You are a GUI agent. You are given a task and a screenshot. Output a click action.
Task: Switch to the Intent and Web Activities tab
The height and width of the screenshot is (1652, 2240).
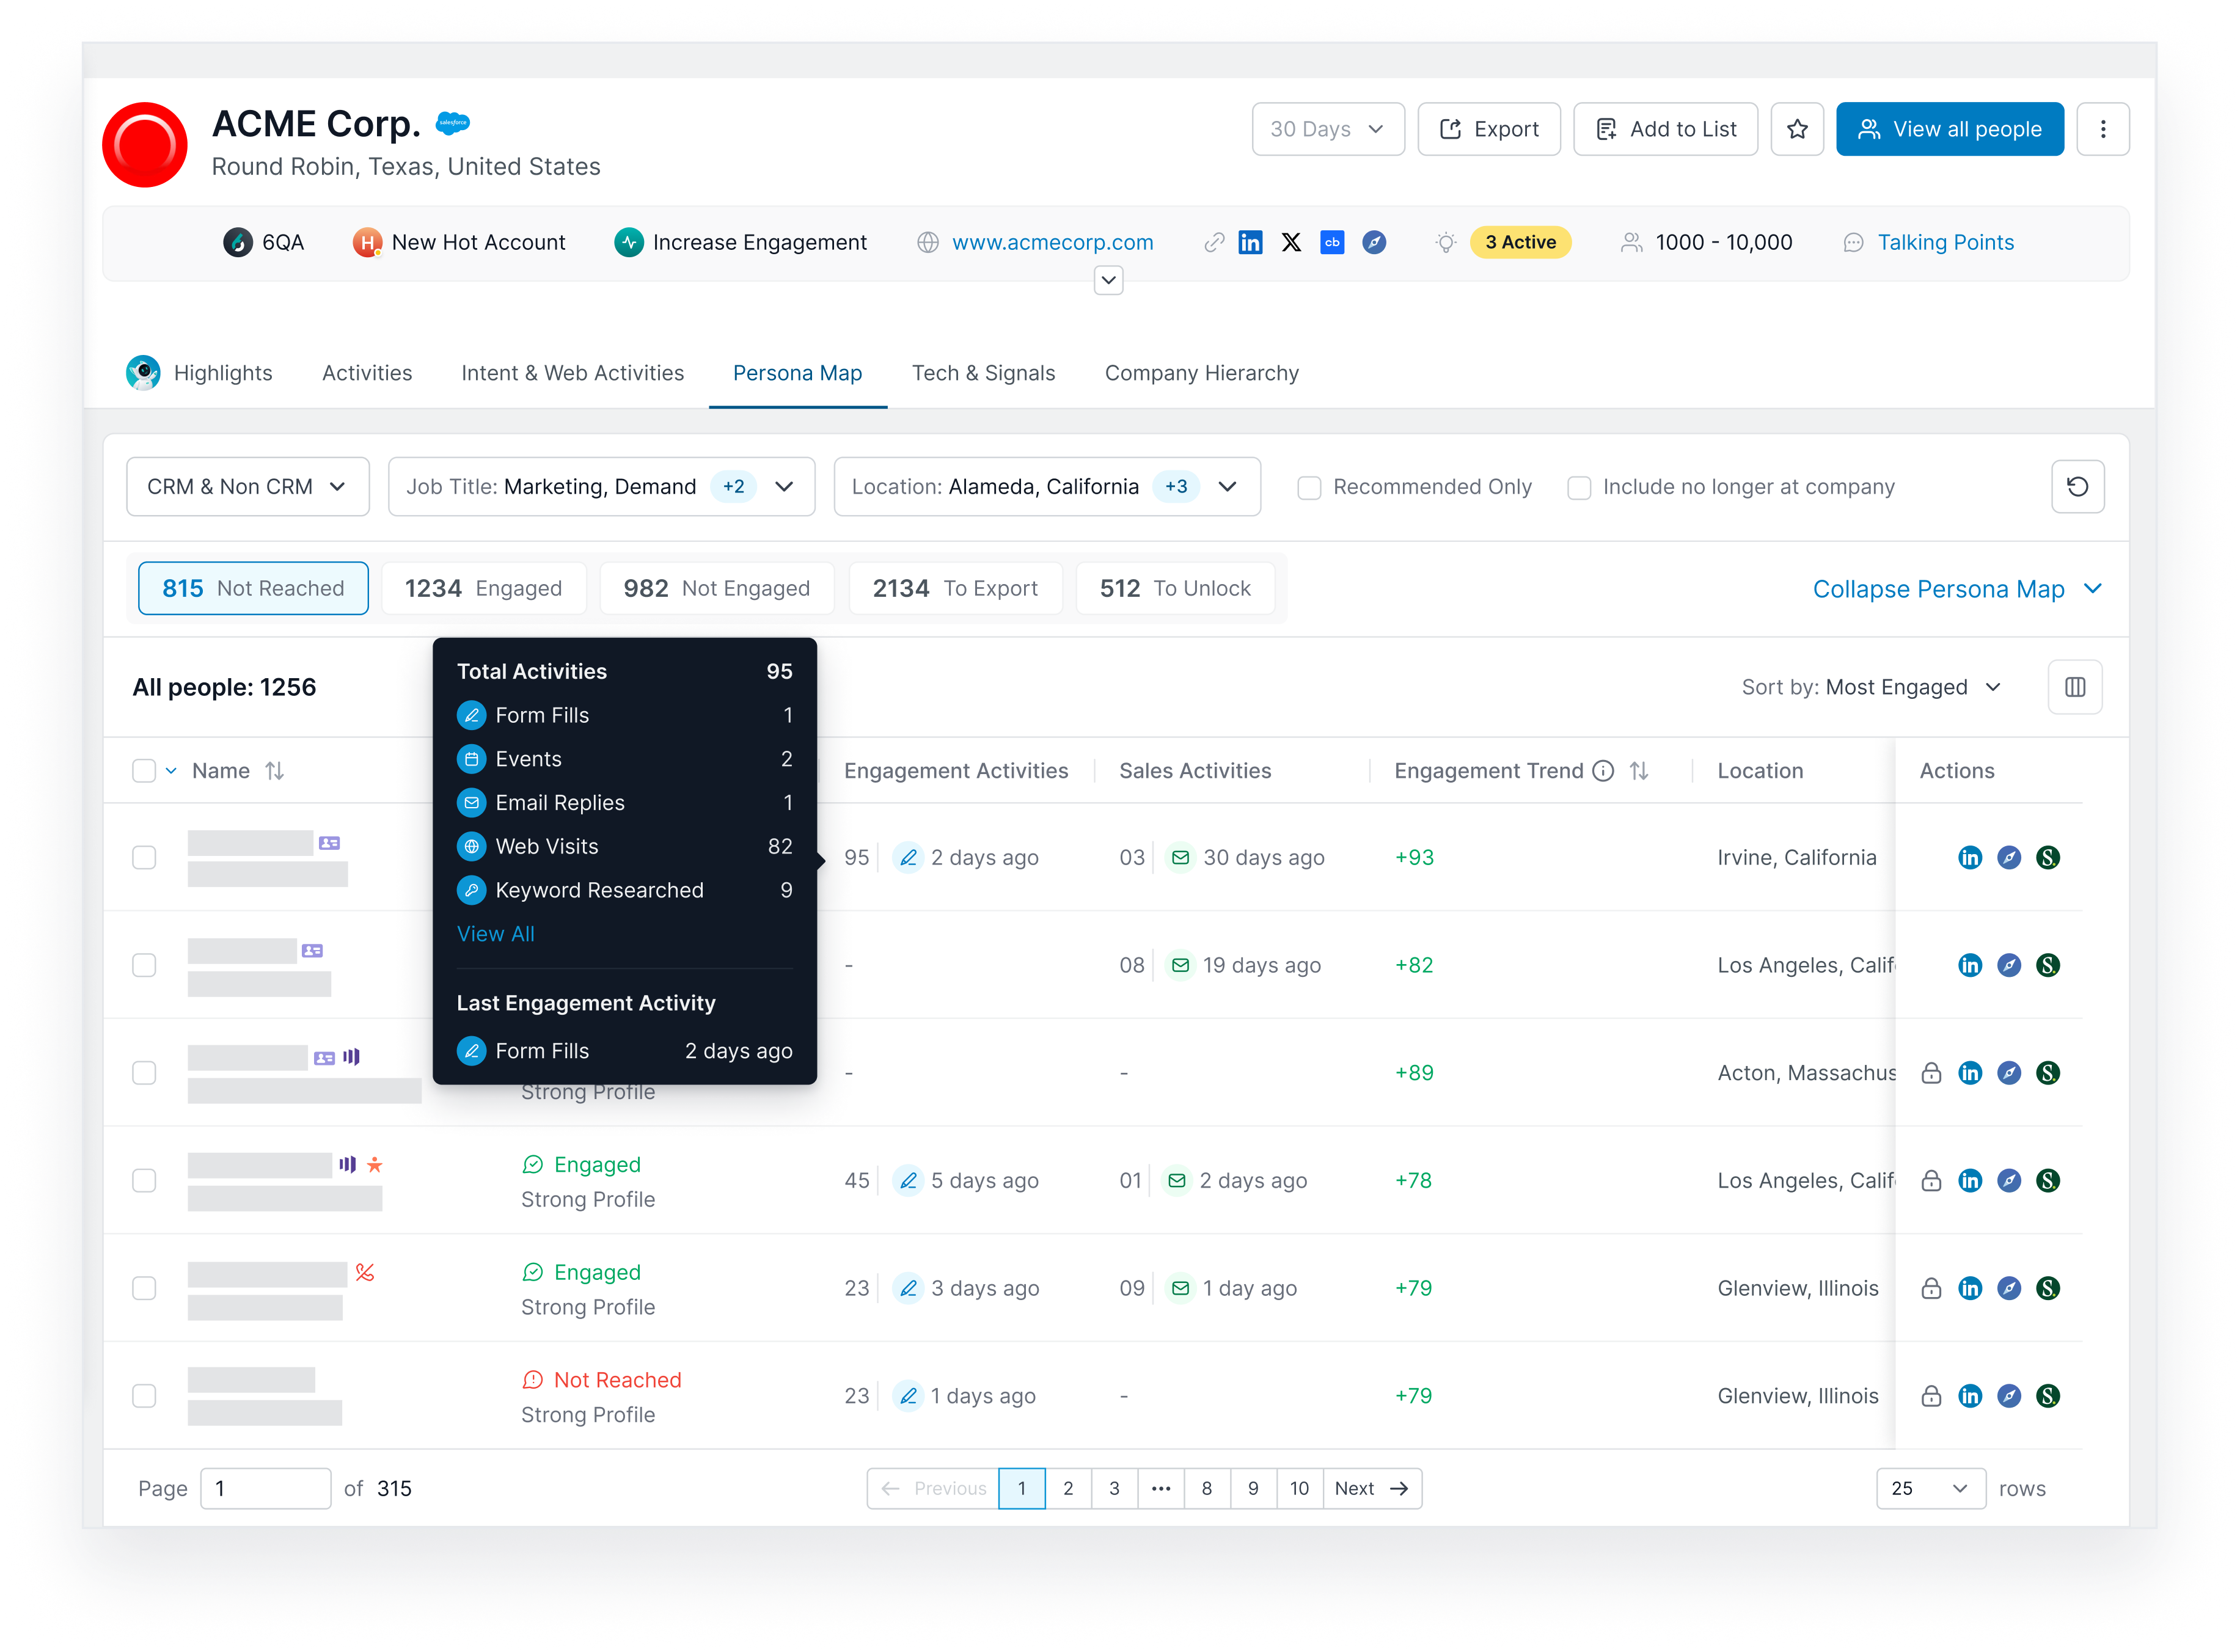point(574,372)
